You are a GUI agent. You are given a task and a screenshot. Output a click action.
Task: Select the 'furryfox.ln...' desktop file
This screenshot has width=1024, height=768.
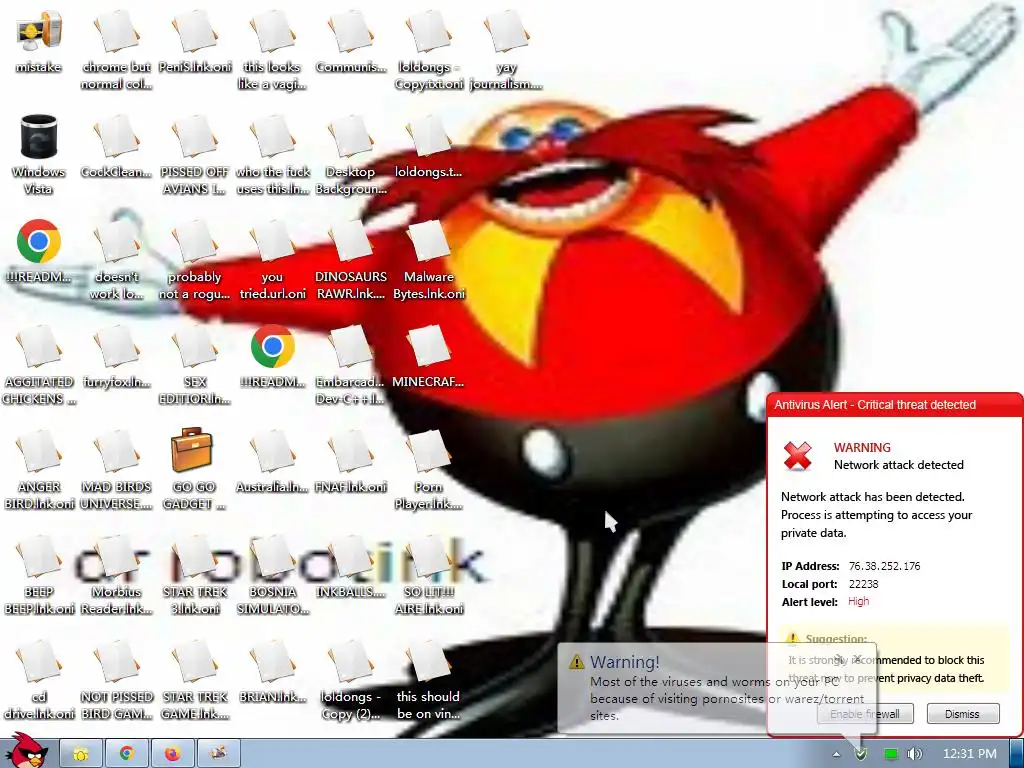(117, 356)
